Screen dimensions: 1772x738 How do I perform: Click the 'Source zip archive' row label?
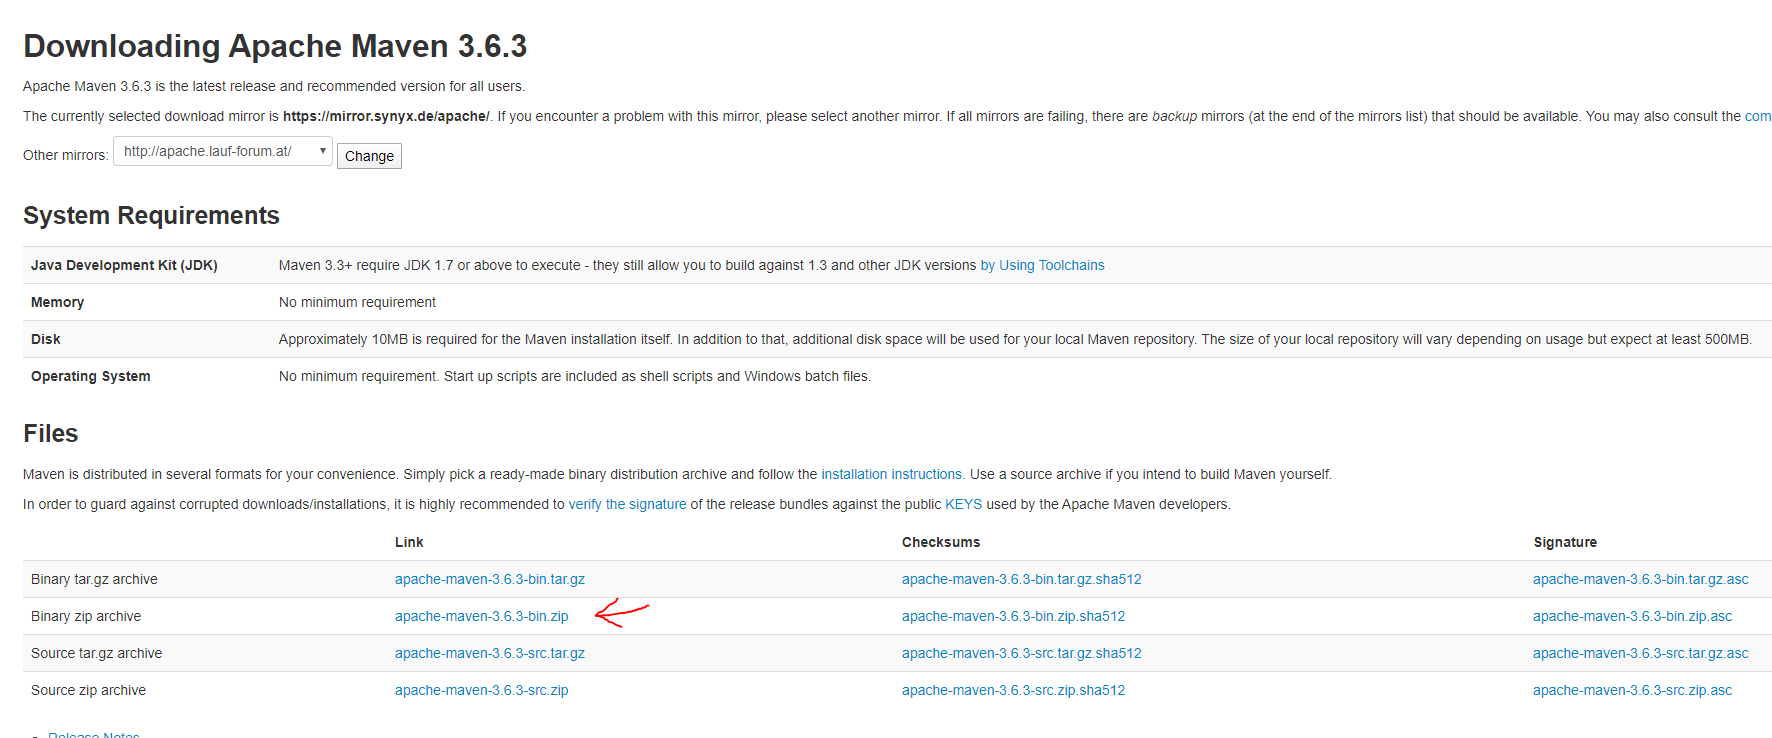[x=88, y=690]
